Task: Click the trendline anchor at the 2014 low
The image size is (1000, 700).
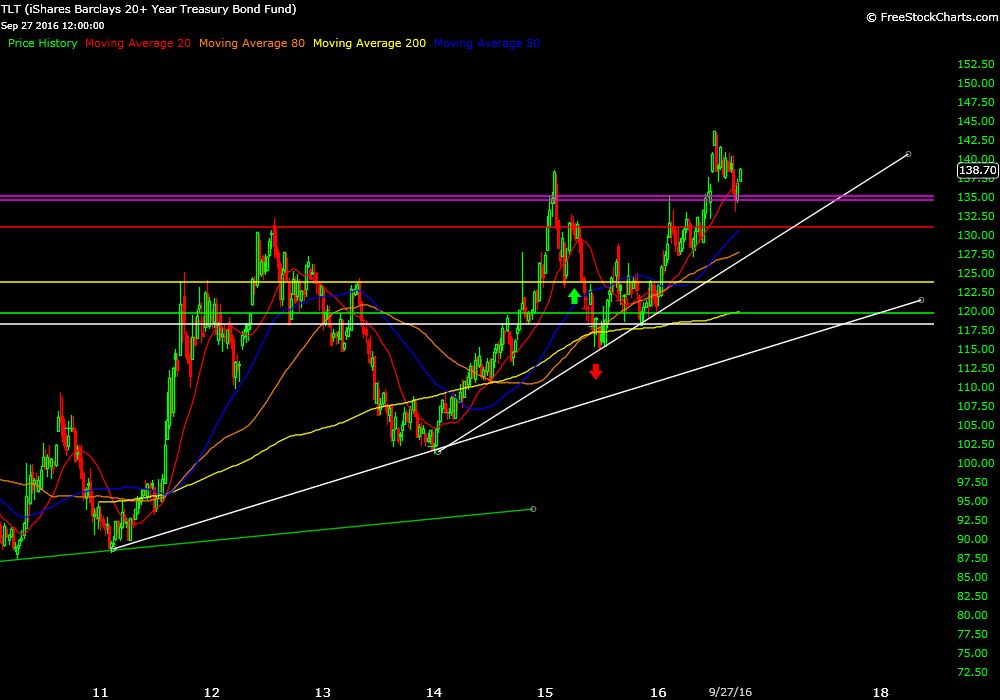Action: (438, 451)
